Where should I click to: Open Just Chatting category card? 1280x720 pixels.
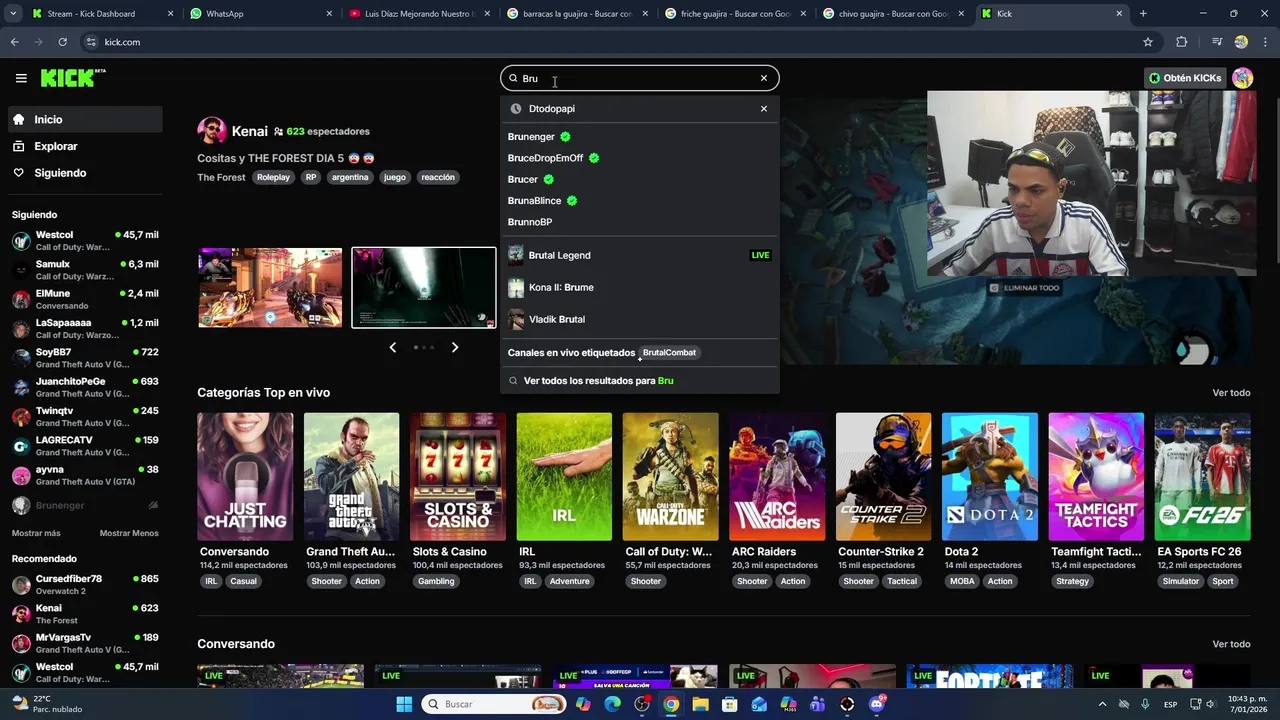click(245, 477)
